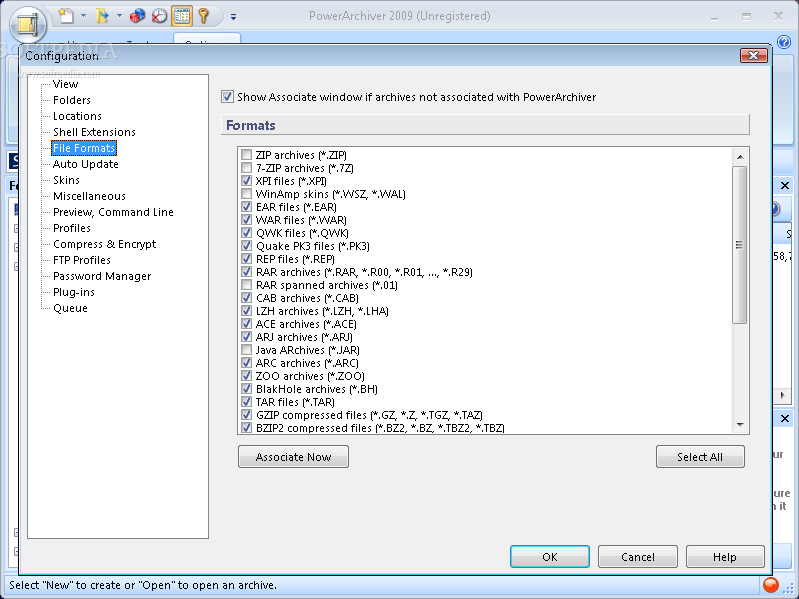This screenshot has width=799, height=599.
Task: Open FTP Profiles settings
Action: click(82, 260)
